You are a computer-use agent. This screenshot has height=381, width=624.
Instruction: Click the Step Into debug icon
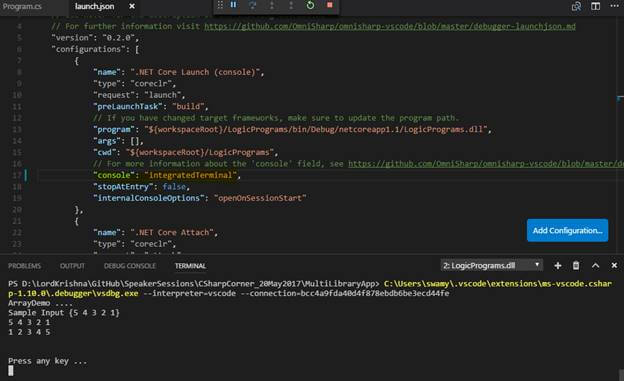272,5
